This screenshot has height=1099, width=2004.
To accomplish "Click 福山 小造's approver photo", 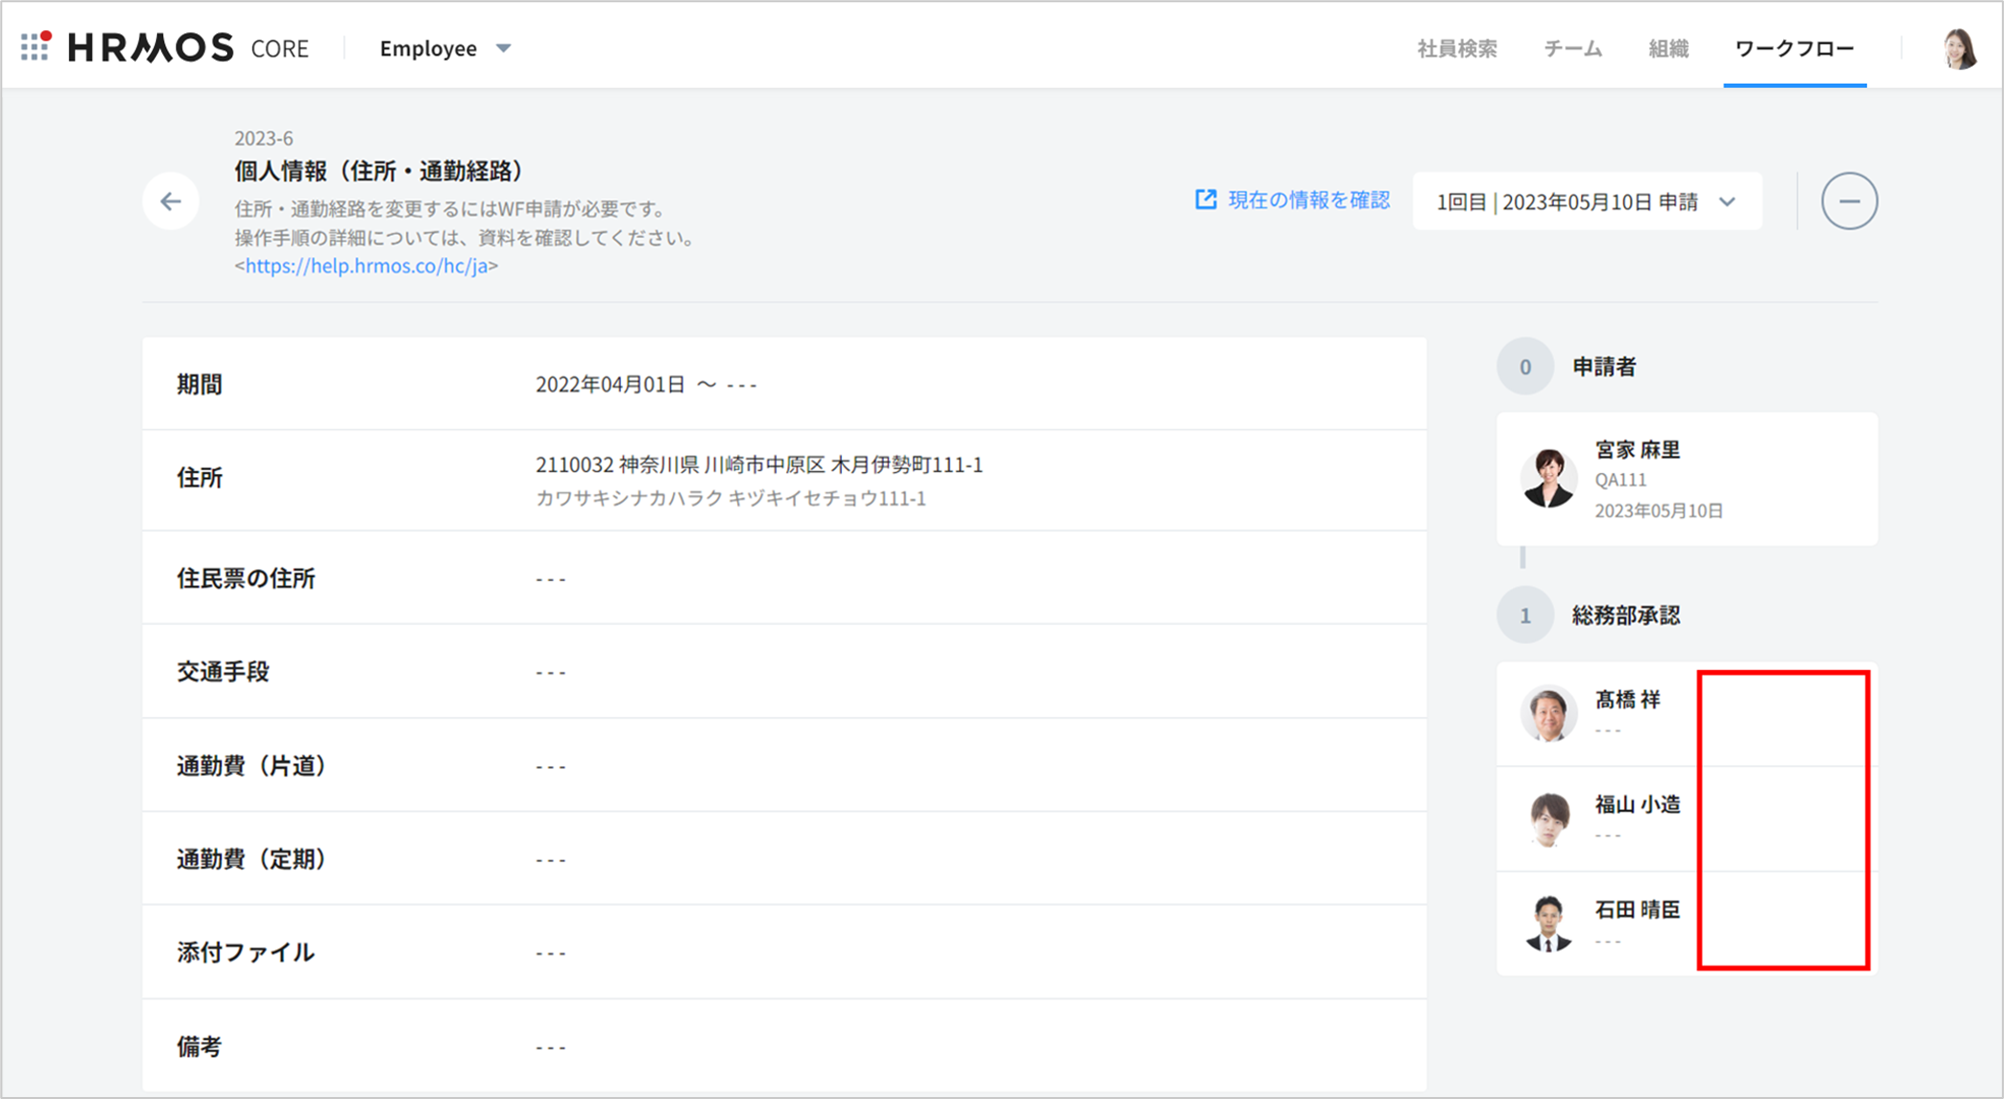I will pos(1548,818).
